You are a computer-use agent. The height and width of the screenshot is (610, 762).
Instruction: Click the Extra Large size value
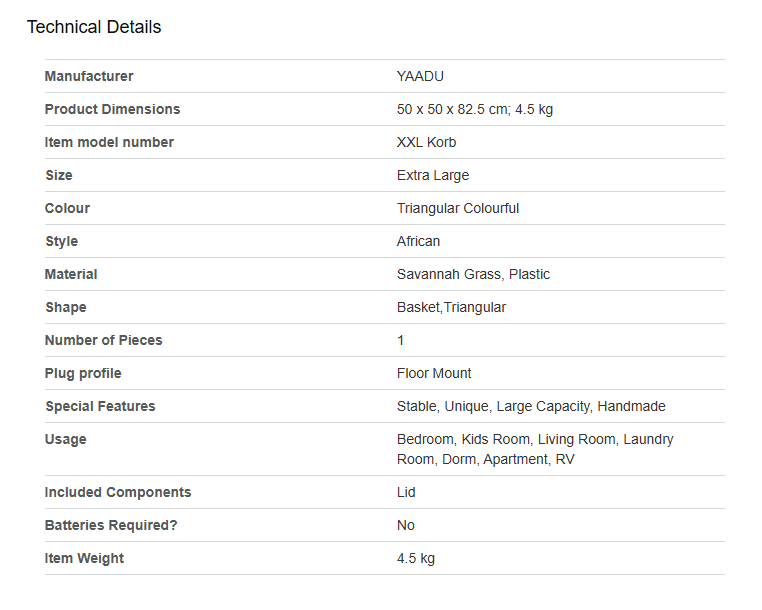[433, 175]
